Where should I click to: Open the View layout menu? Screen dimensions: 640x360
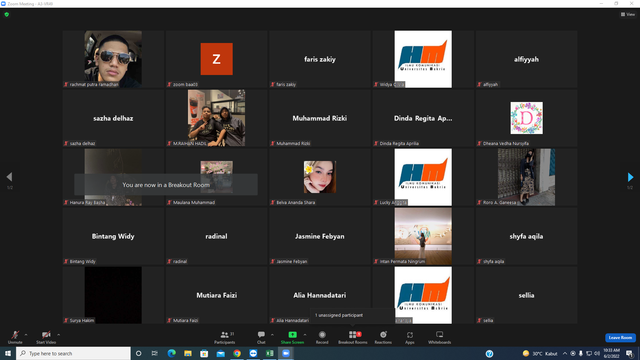pos(628,14)
